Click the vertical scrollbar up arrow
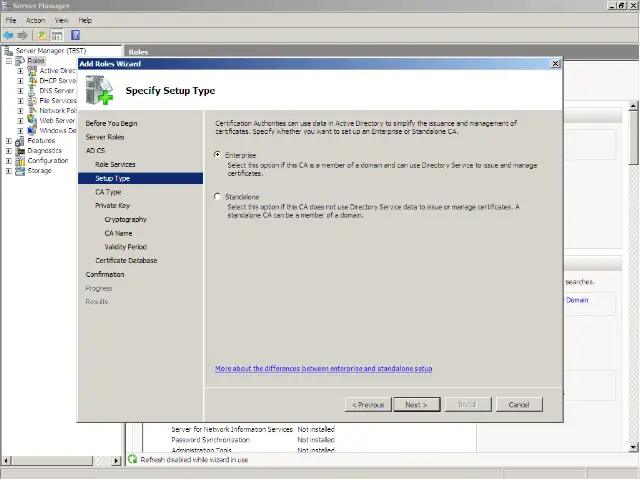The image size is (640, 480). [x=633, y=106]
